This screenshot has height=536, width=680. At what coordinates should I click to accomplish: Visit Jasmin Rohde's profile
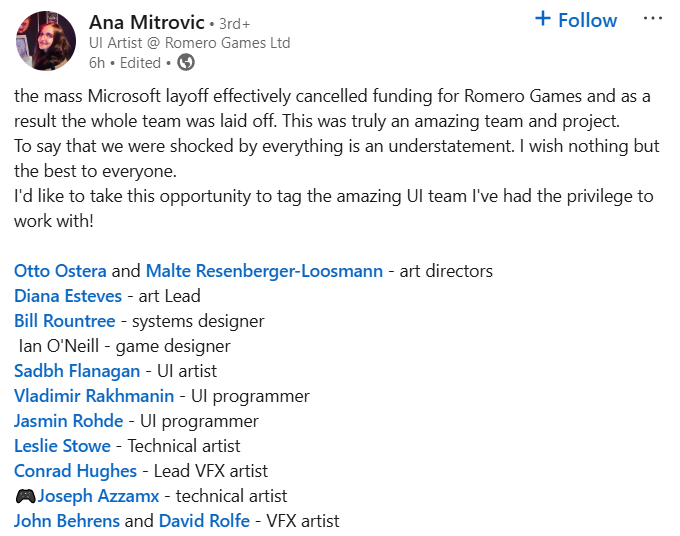click(x=69, y=421)
